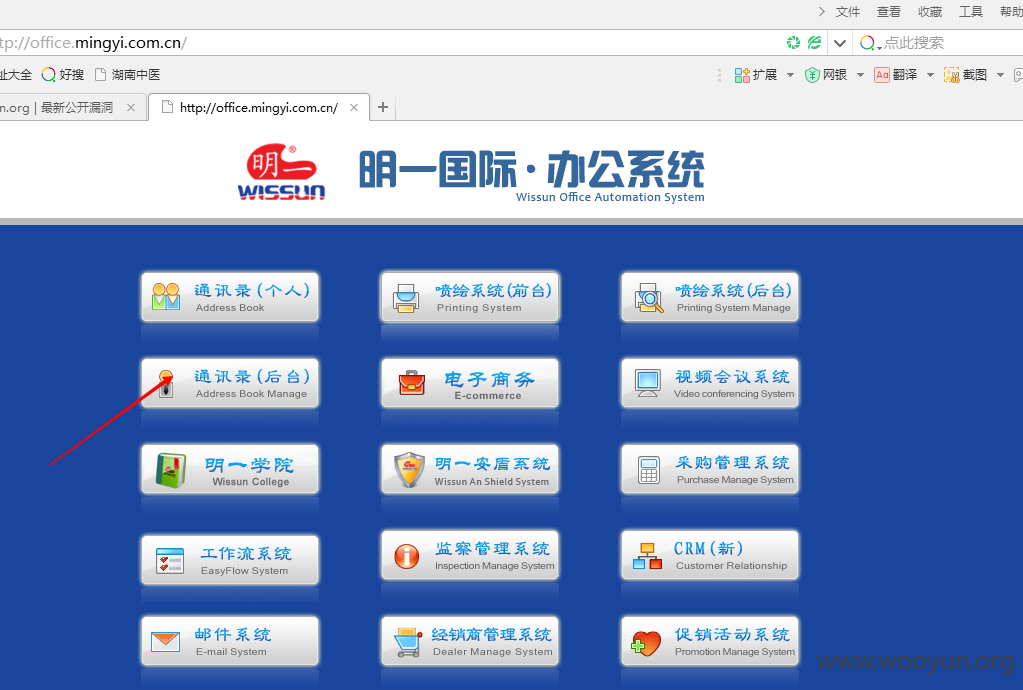Open 通讯录(后台) Address Book Manage
This screenshot has height=690, width=1023.
pyautogui.click(x=230, y=383)
